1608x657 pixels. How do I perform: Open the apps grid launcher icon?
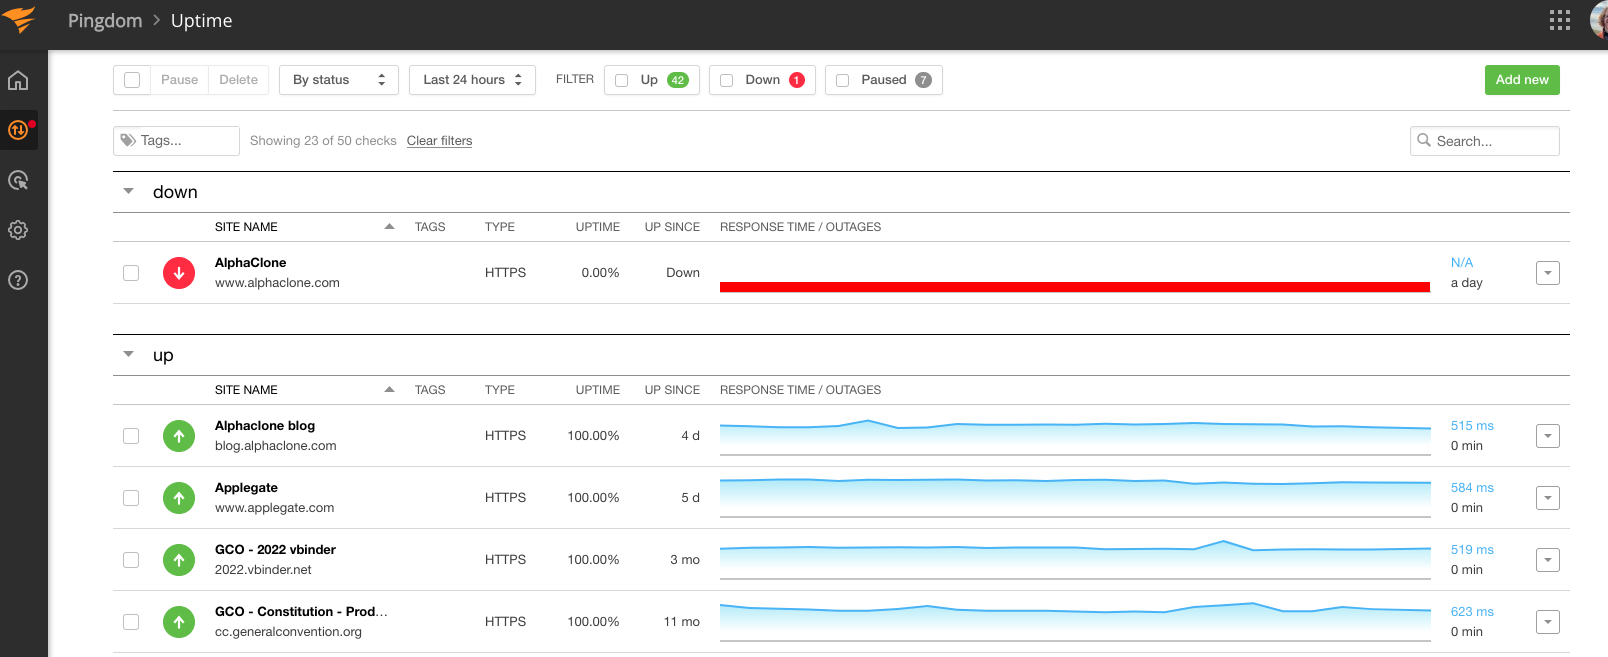pos(1560,20)
